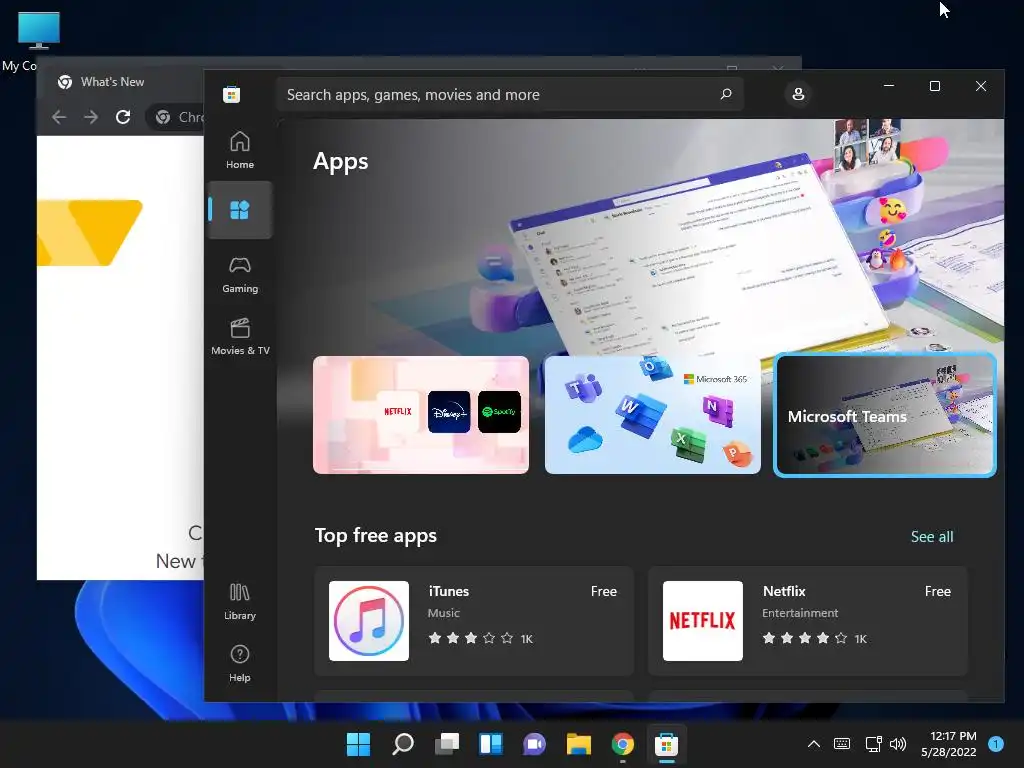This screenshot has width=1024, height=768.
Task: Open Help in Microsoft Store
Action: (240, 664)
